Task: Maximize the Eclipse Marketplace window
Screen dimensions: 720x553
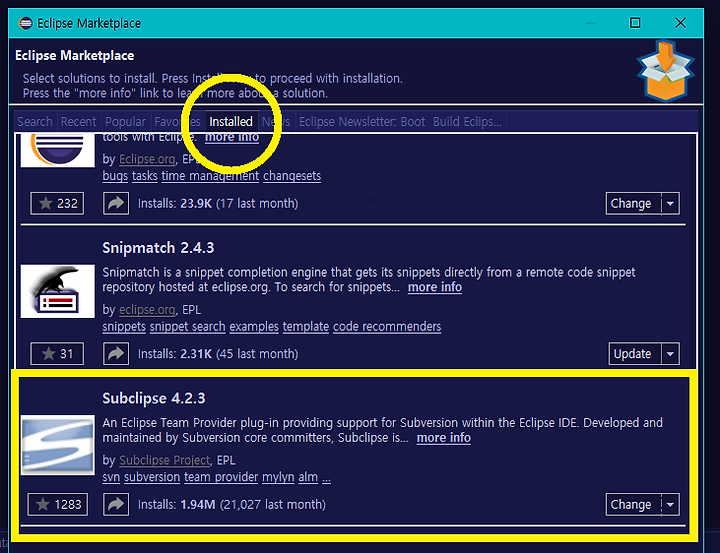Action: pyautogui.click(x=635, y=23)
